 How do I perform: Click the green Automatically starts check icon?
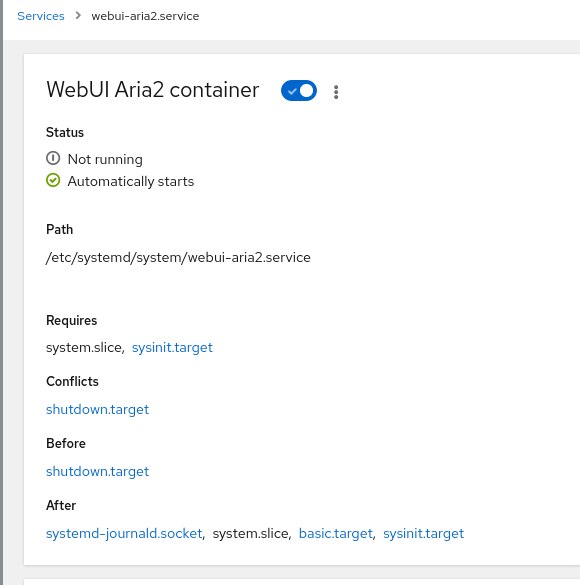pos(53,180)
